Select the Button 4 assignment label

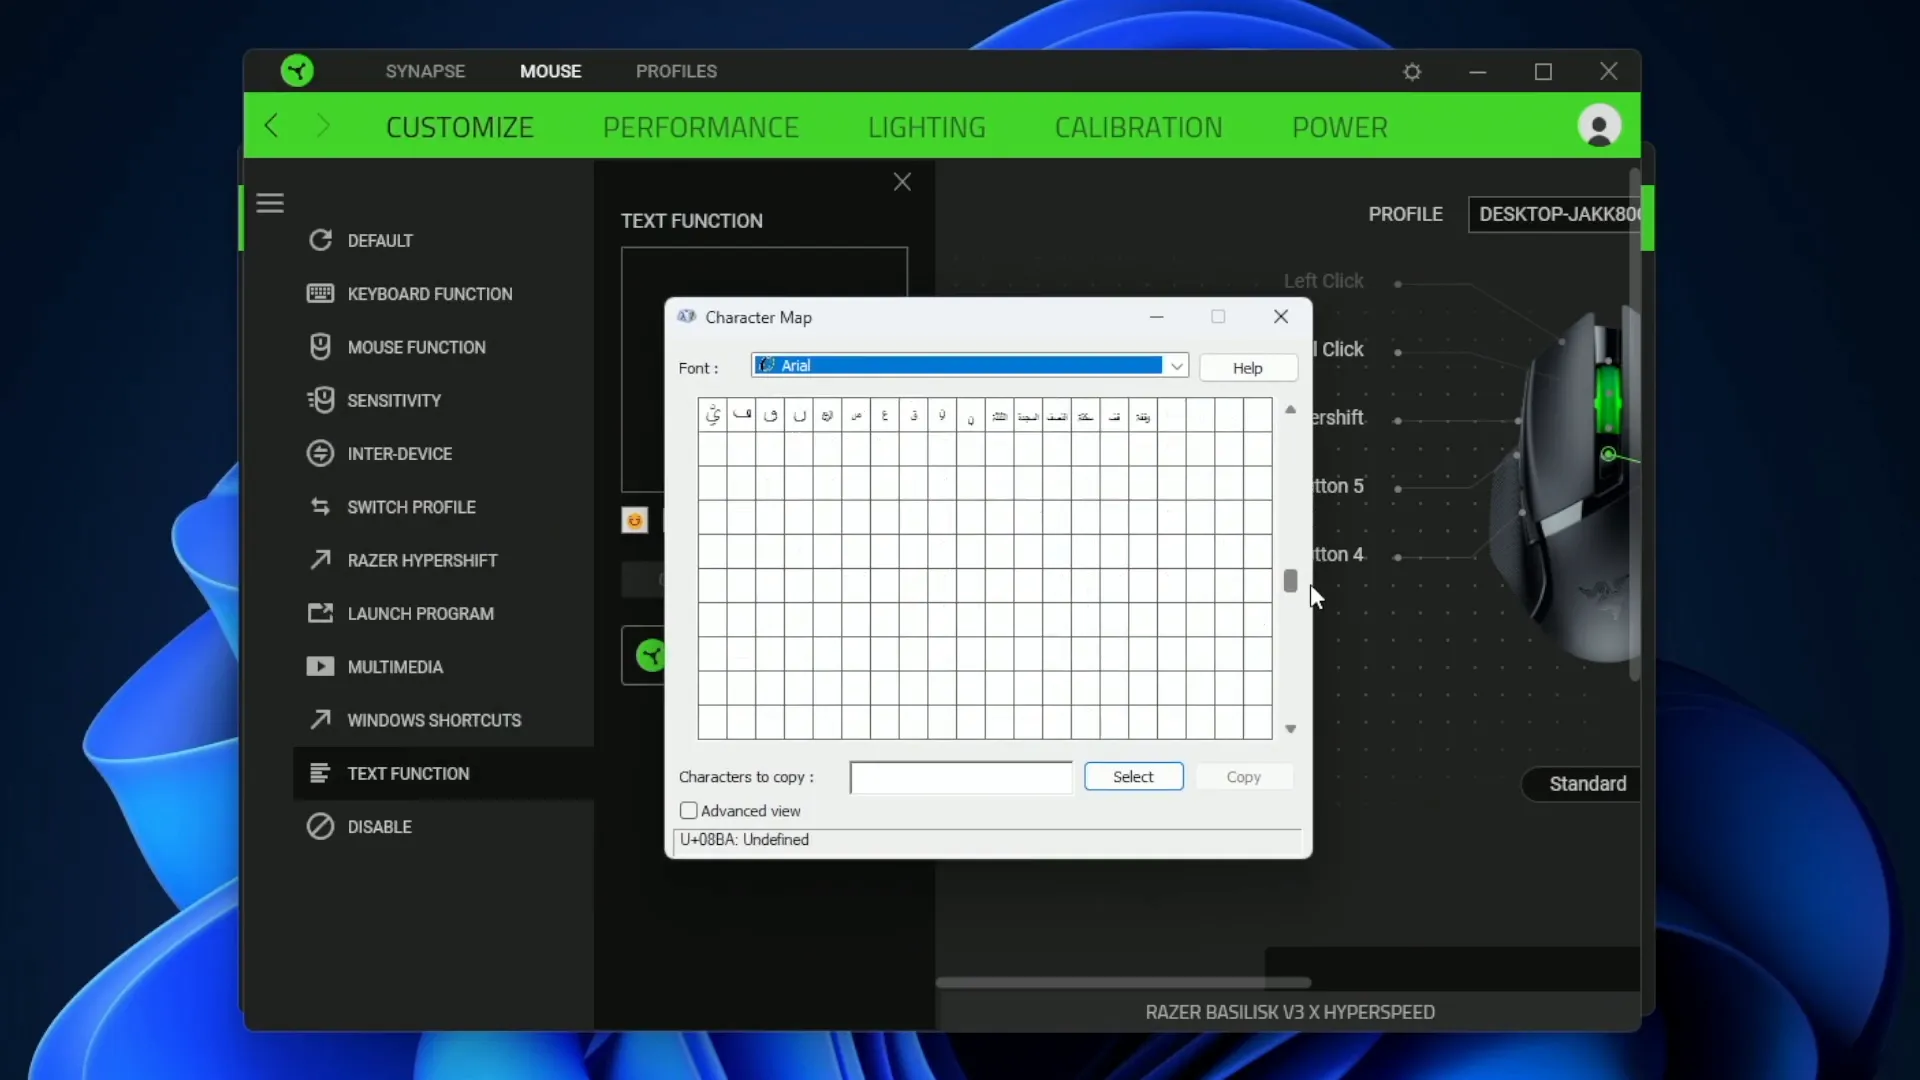click(x=1338, y=554)
